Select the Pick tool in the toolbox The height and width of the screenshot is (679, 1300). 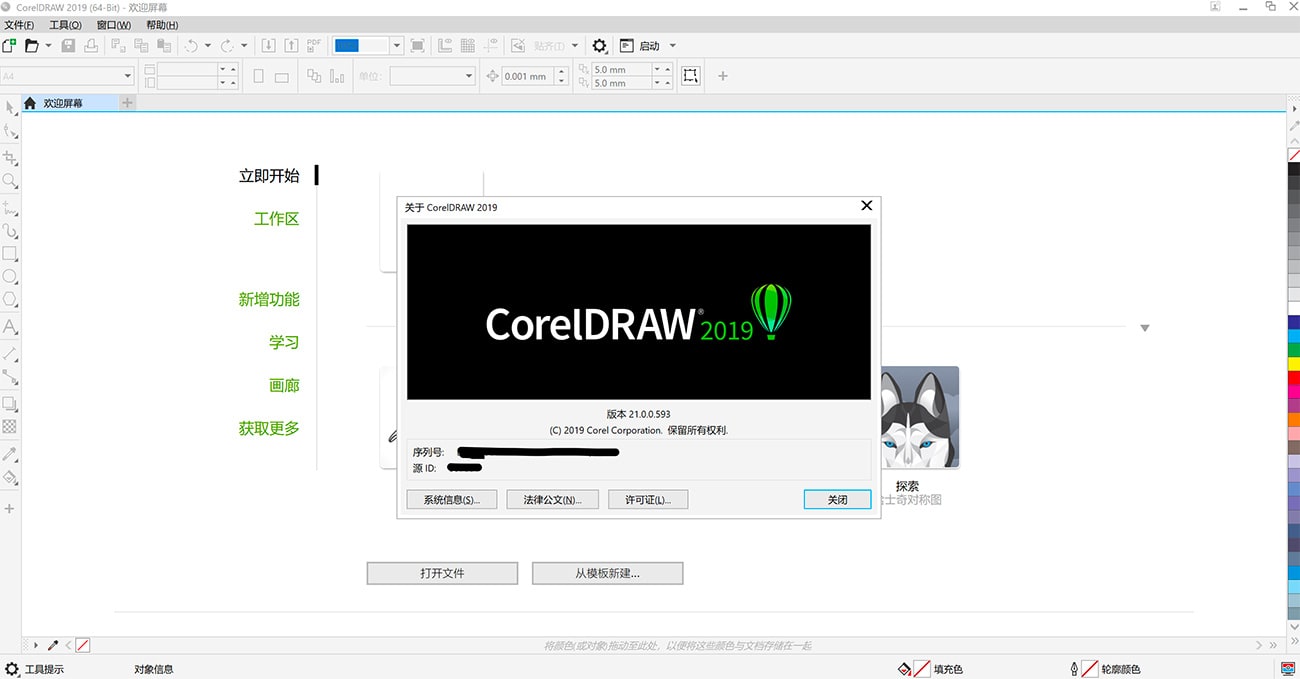click(10, 108)
